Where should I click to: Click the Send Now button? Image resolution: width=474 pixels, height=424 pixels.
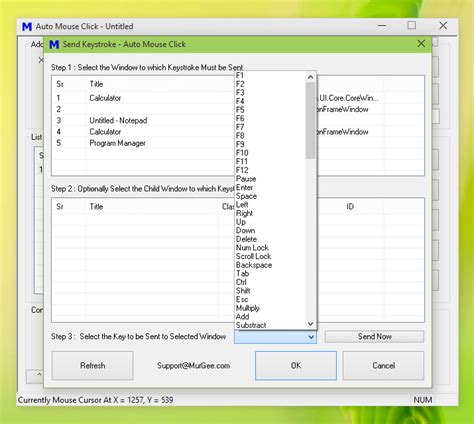pos(374,337)
